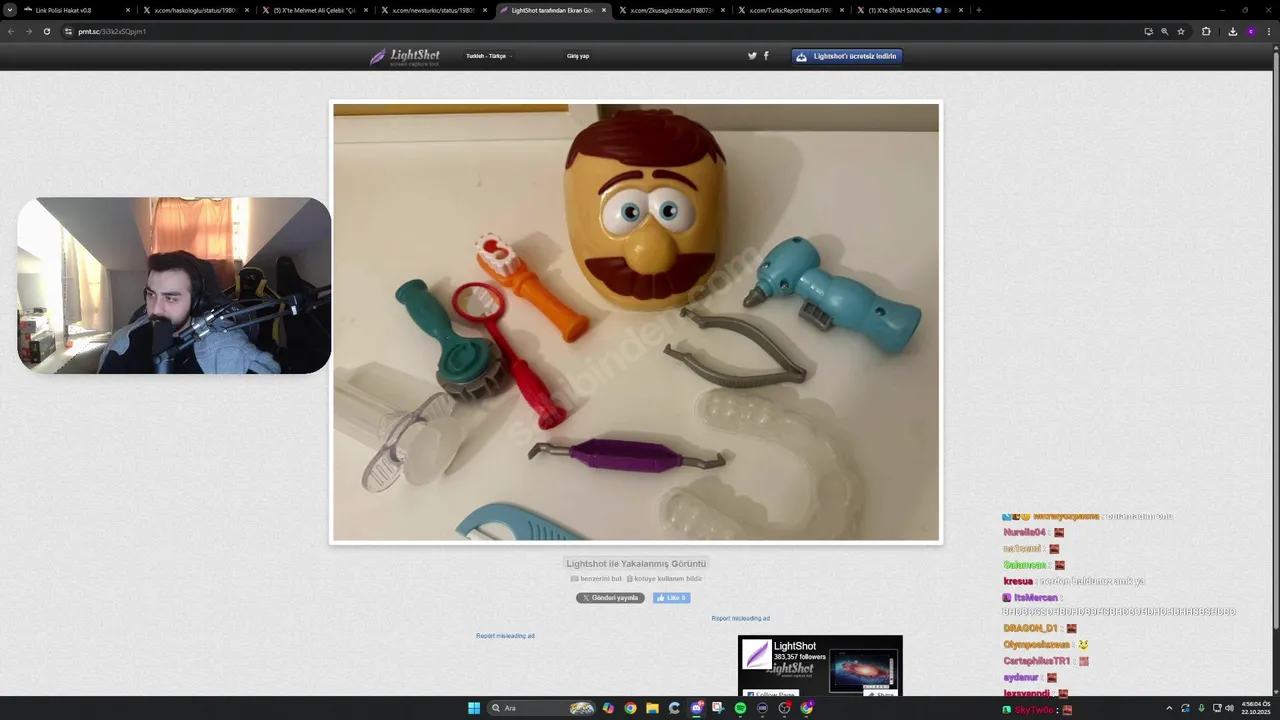Click the site info icon in address bar
The image size is (1280, 720).
[68, 31]
